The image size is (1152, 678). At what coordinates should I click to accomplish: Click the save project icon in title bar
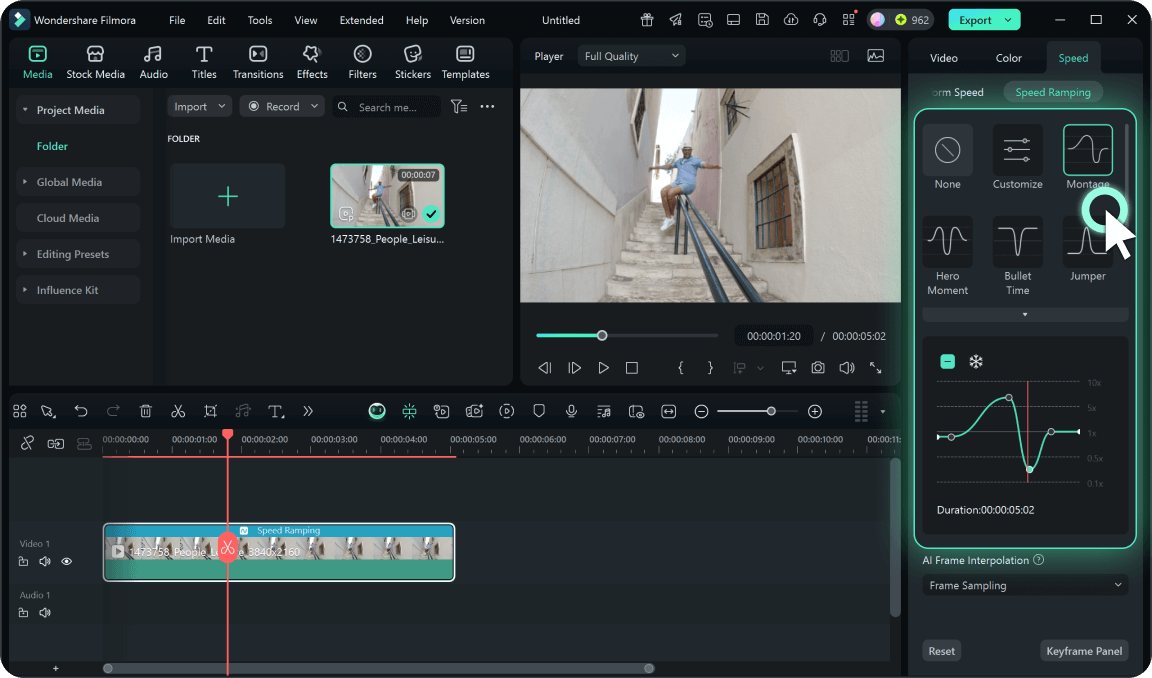click(x=762, y=20)
